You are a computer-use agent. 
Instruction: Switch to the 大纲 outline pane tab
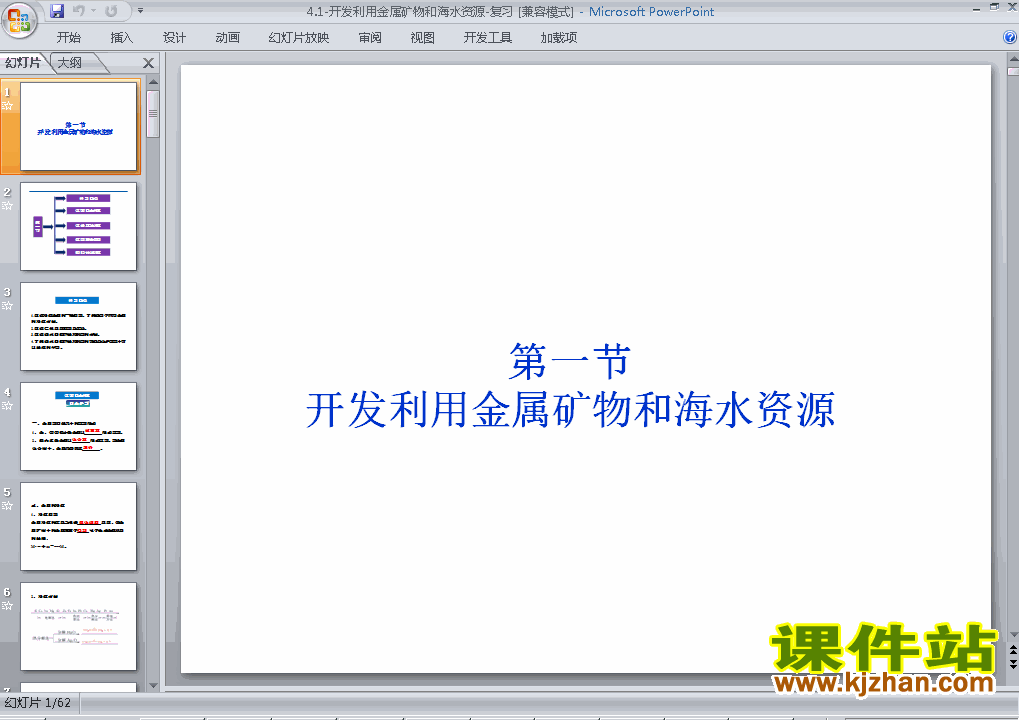click(70, 63)
